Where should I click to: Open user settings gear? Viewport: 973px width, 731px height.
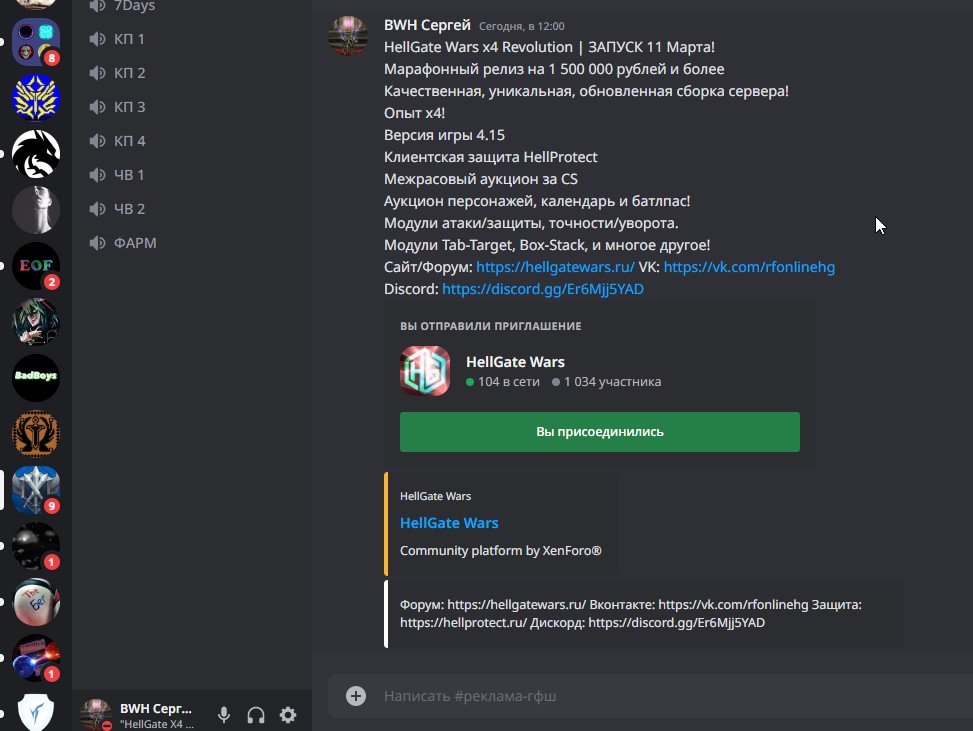[x=288, y=715]
